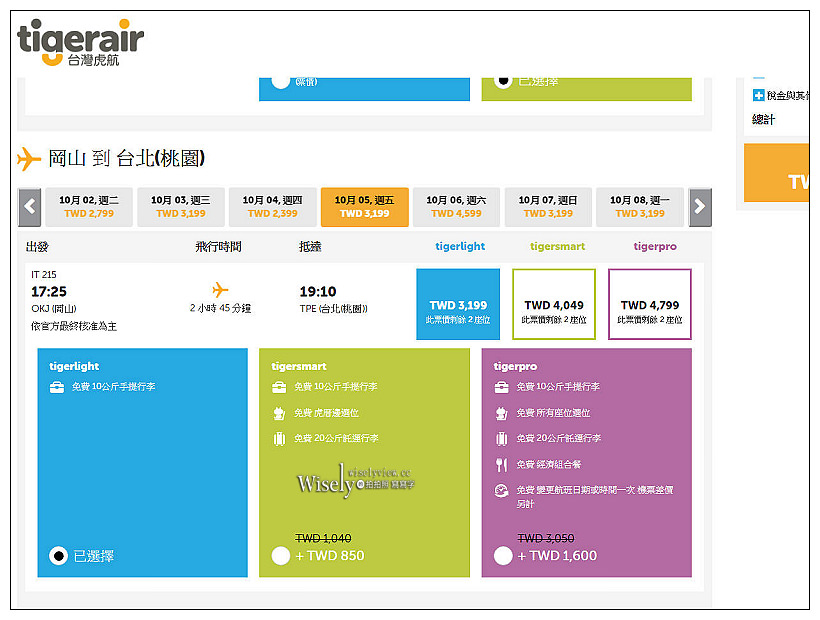
Task: Click left arrow to view earlier dates
Action: tap(28, 206)
